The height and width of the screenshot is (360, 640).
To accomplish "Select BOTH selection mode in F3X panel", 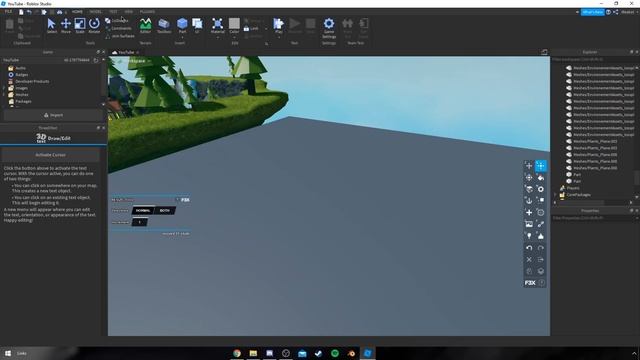I will tap(164, 211).
